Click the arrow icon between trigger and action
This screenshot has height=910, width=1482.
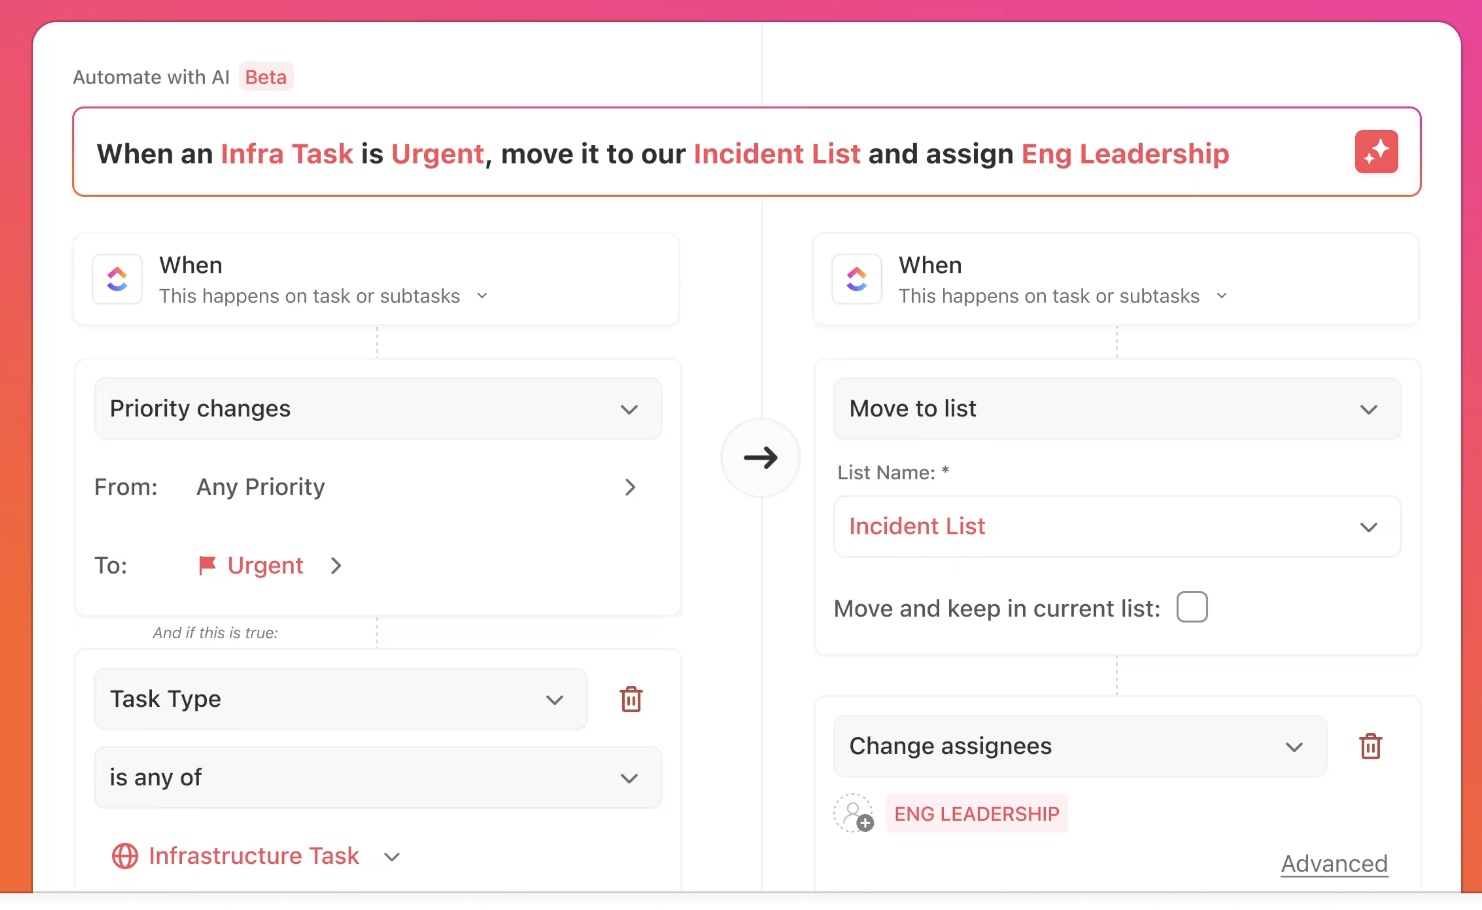click(x=761, y=457)
